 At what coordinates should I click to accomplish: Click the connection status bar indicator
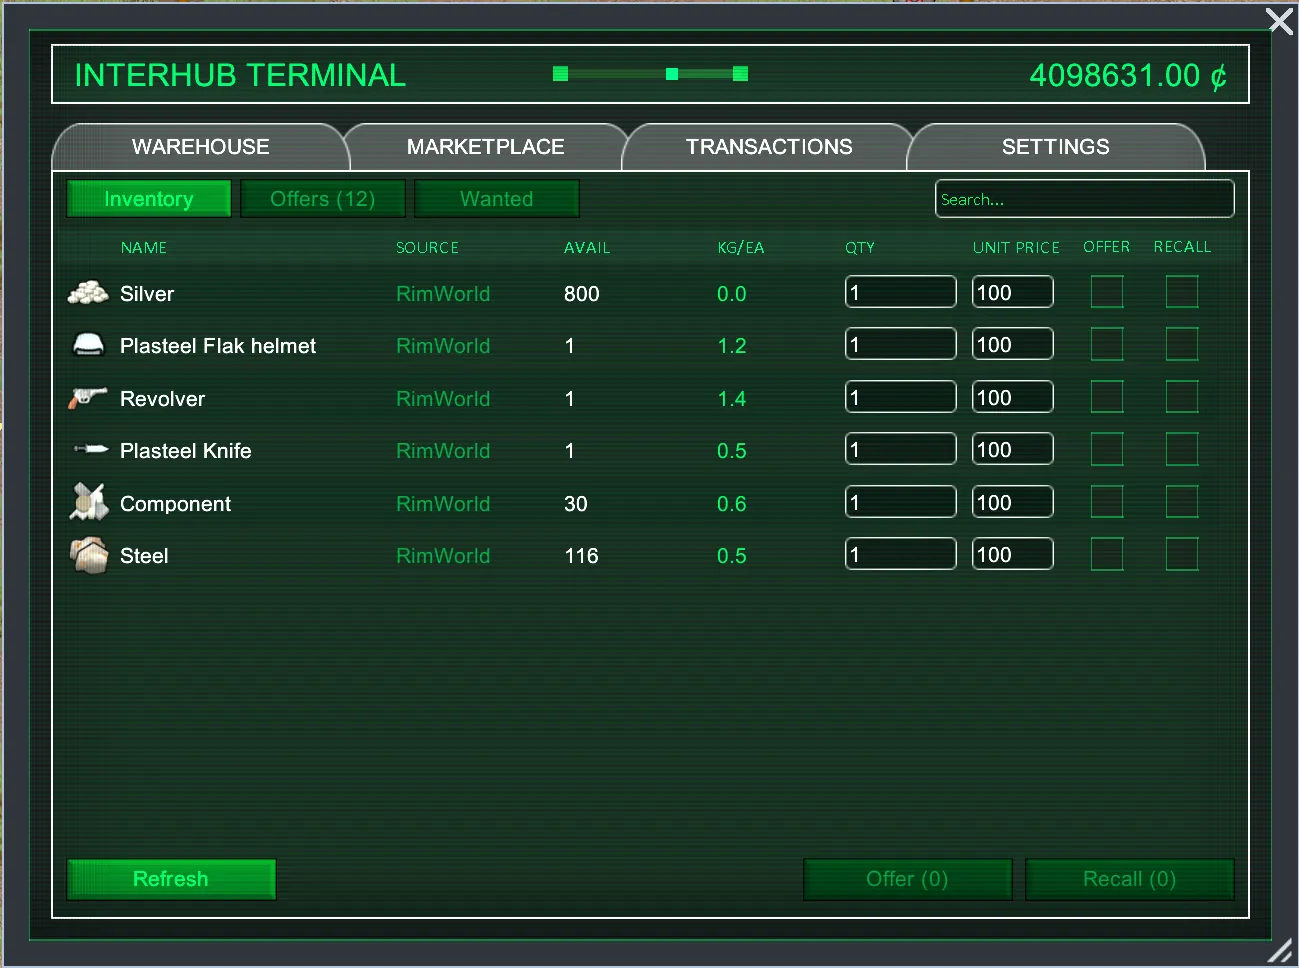(x=650, y=74)
